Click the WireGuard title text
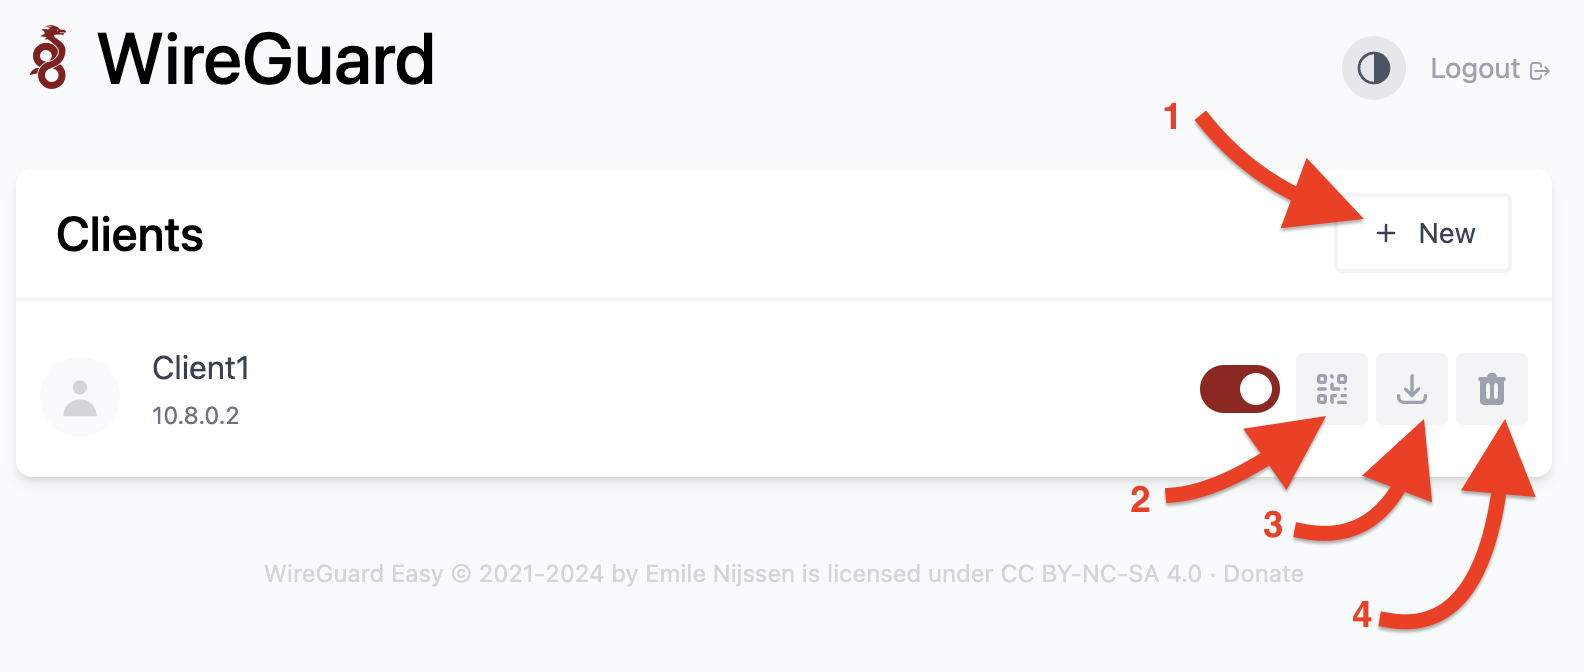 (x=266, y=60)
